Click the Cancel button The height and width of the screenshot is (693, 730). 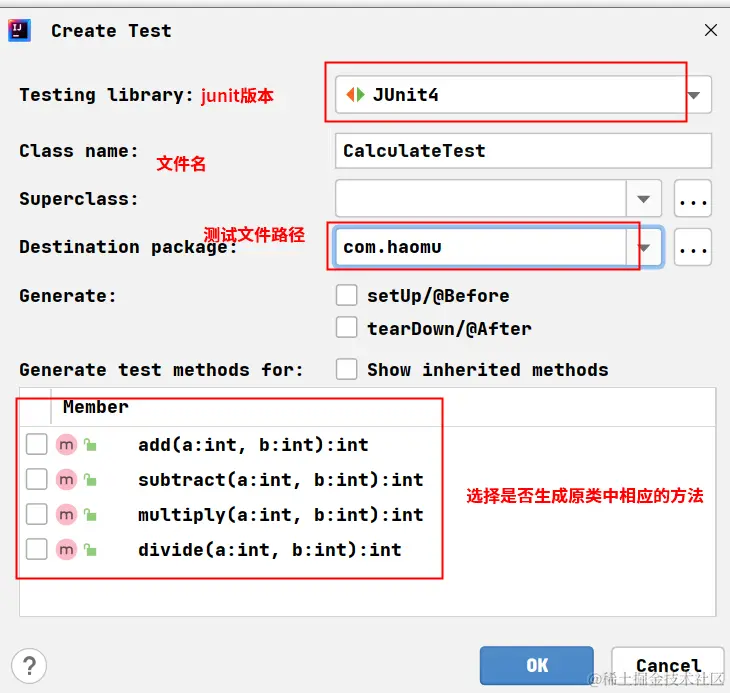point(668,666)
